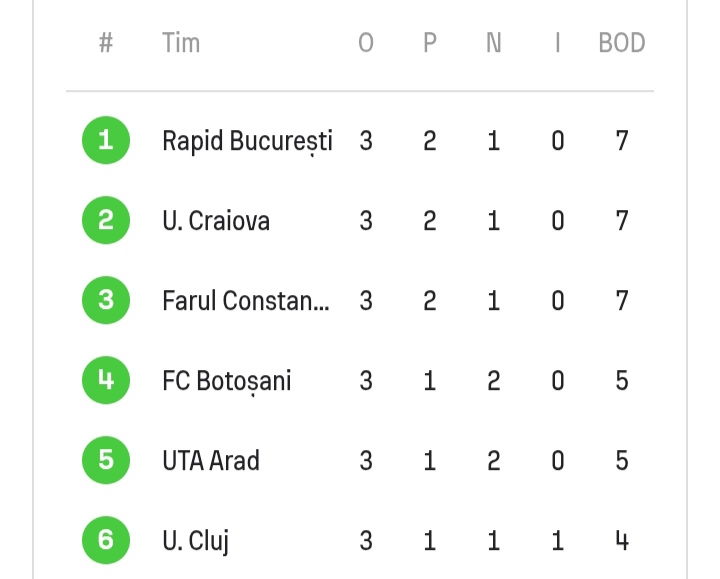Open U. Cluj team entry
This screenshot has height=579, width=720.
(195, 541)
